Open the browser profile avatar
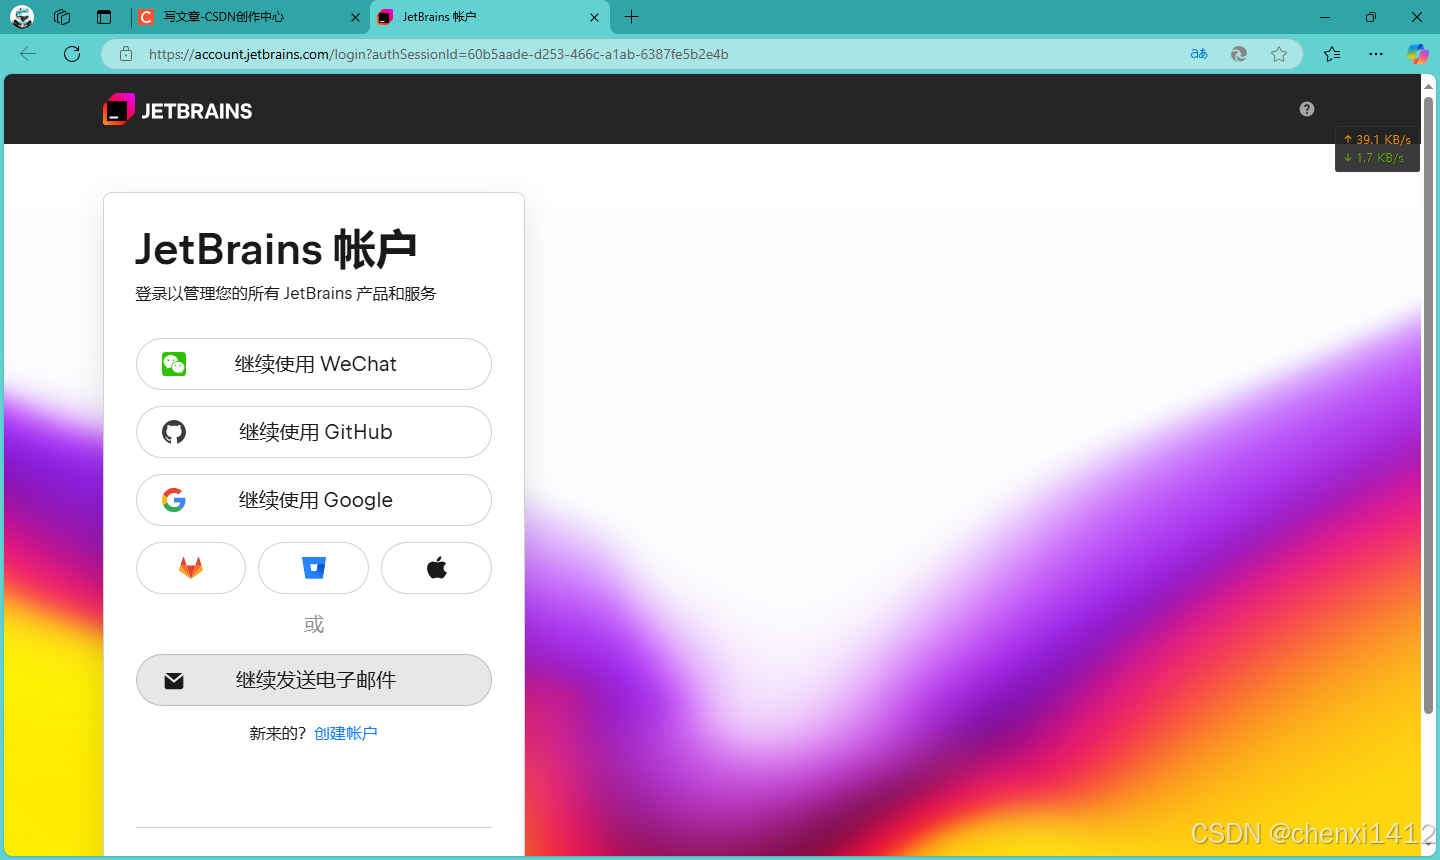This screenshot has width=1440, height=860. [22, 17]
